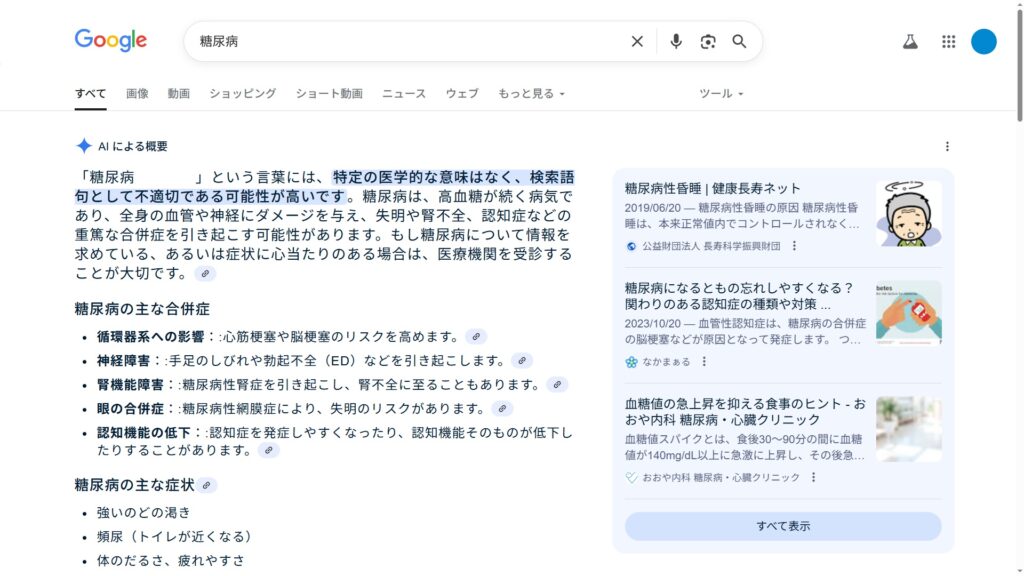Start voice search with the microphone
The height and width of the screenshot is (576, 1024).
click(676, 41)
